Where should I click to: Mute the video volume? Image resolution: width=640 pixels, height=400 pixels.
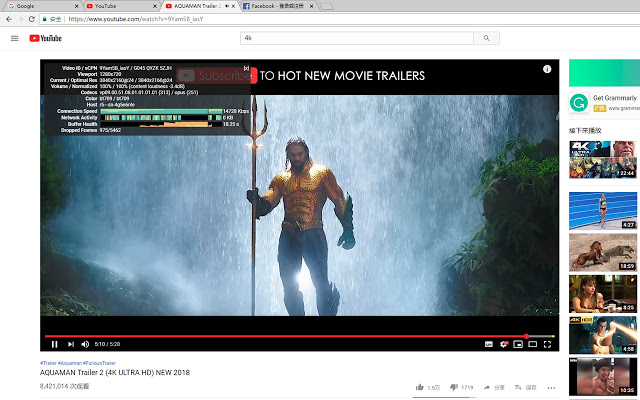85,344
